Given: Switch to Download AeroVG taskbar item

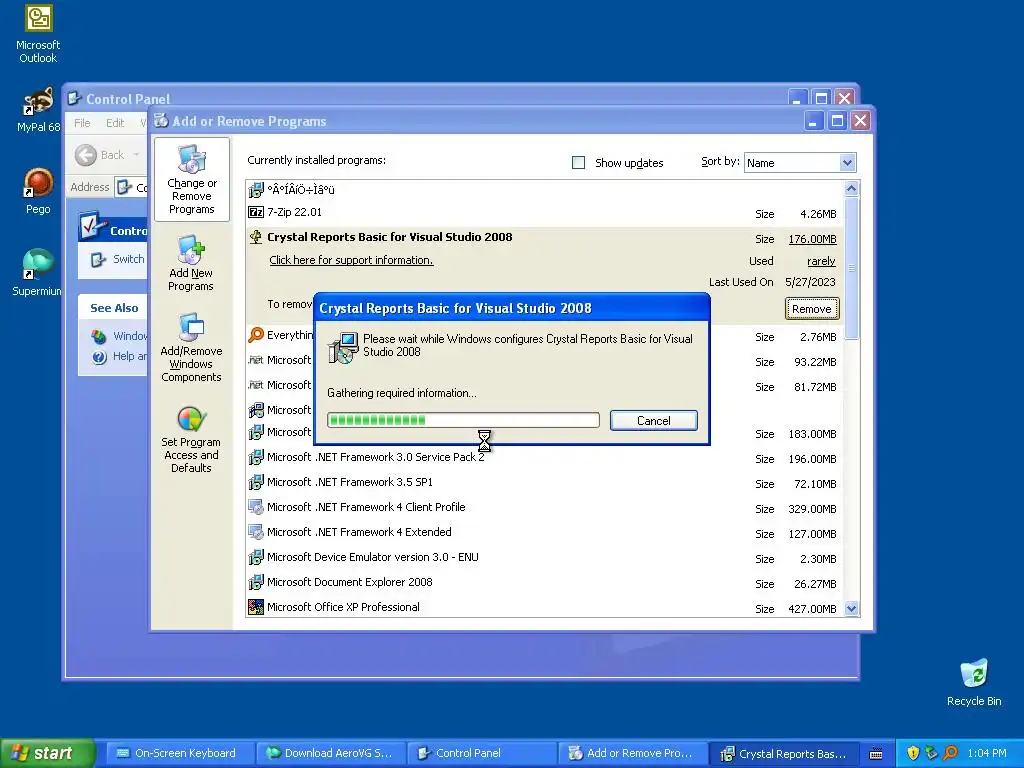Looking at the screenshot, I should point(330,754).
